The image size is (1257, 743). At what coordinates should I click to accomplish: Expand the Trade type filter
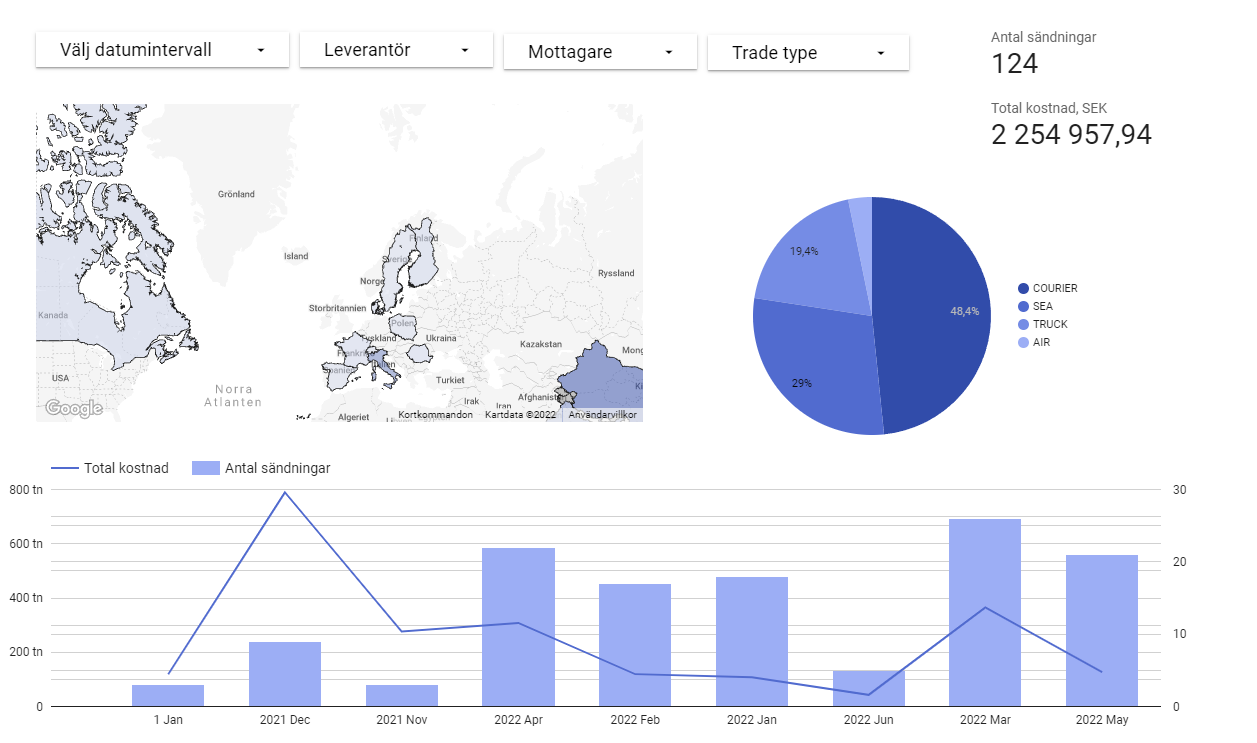click(x=808, y=53)
